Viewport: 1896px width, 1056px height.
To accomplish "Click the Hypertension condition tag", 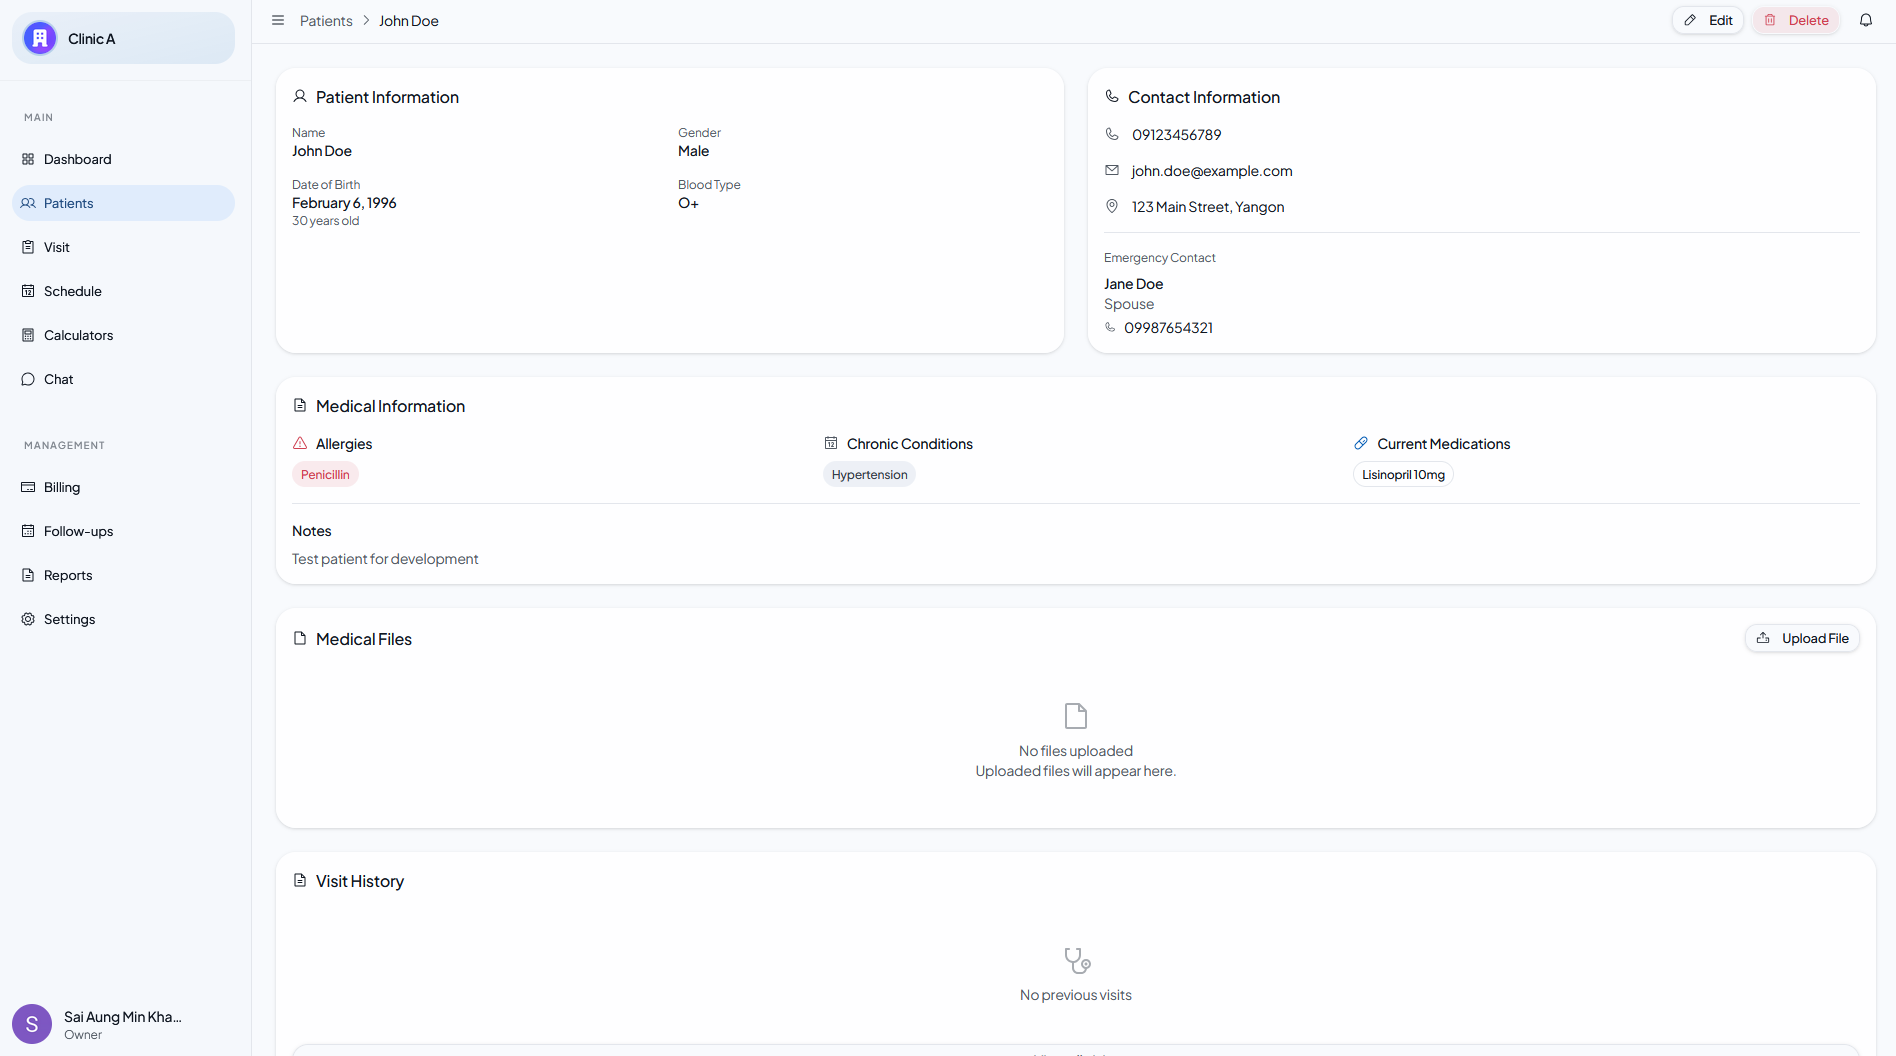I will [869, 475].
